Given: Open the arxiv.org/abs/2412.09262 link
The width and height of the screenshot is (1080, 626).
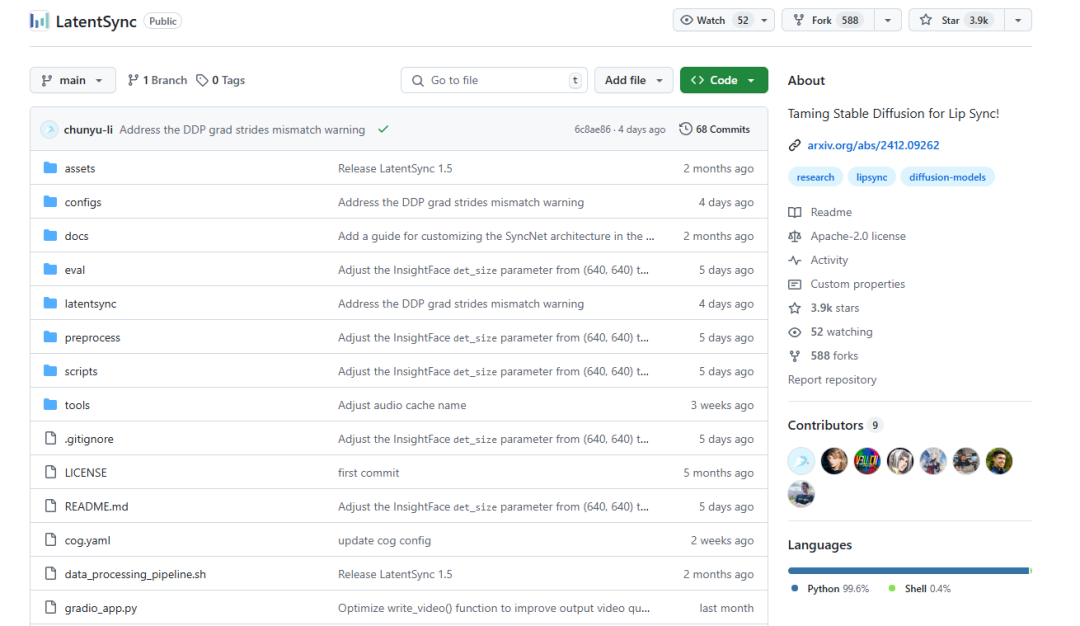Looking at the screenshot, I should pos(873,145).
